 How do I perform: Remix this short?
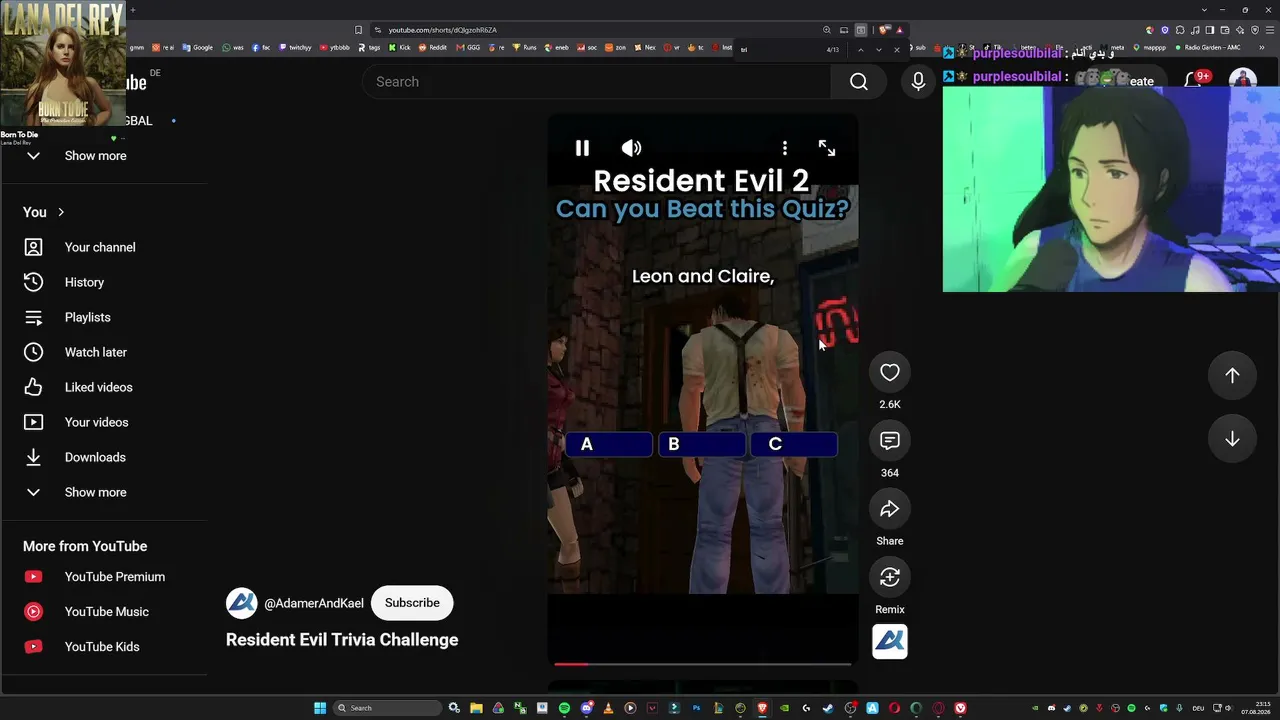pyautogui.click(x=890, y=578)
